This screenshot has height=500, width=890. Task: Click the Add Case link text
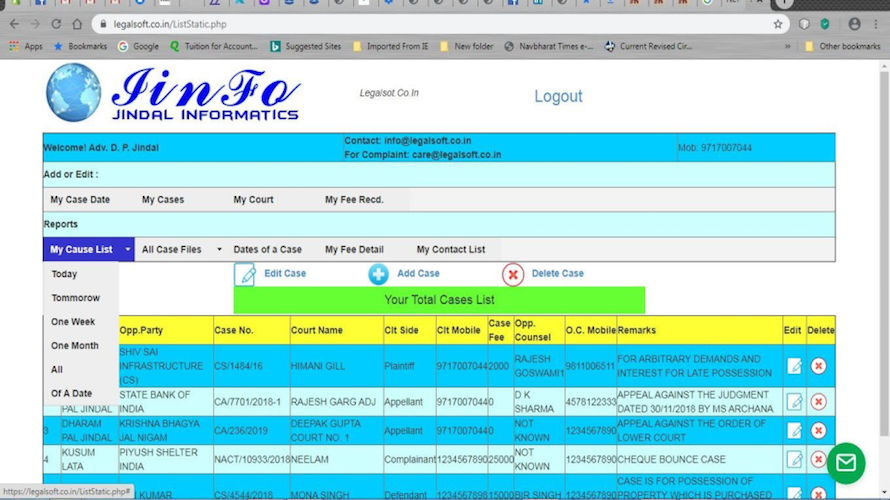point(418,274)
